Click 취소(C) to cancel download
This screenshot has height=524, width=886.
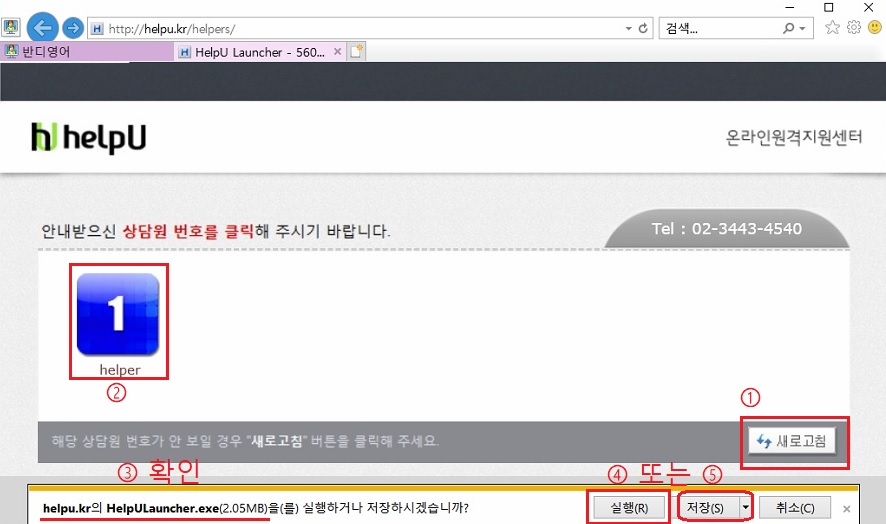tap(795, 508)
